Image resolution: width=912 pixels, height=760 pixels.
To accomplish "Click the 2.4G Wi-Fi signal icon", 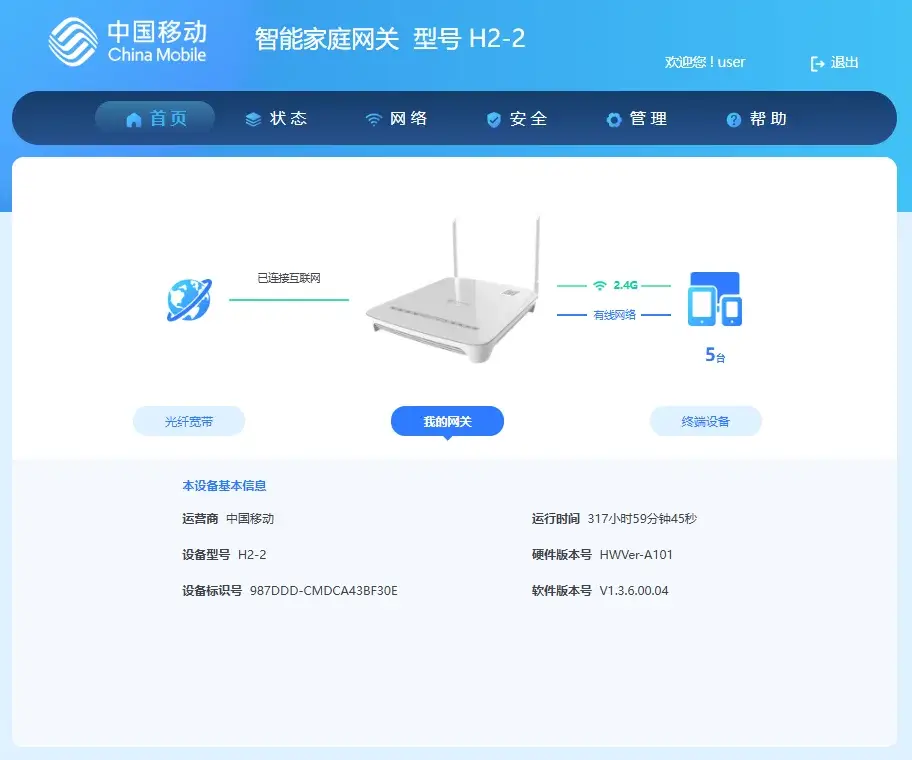I will [x=599, y=285].
